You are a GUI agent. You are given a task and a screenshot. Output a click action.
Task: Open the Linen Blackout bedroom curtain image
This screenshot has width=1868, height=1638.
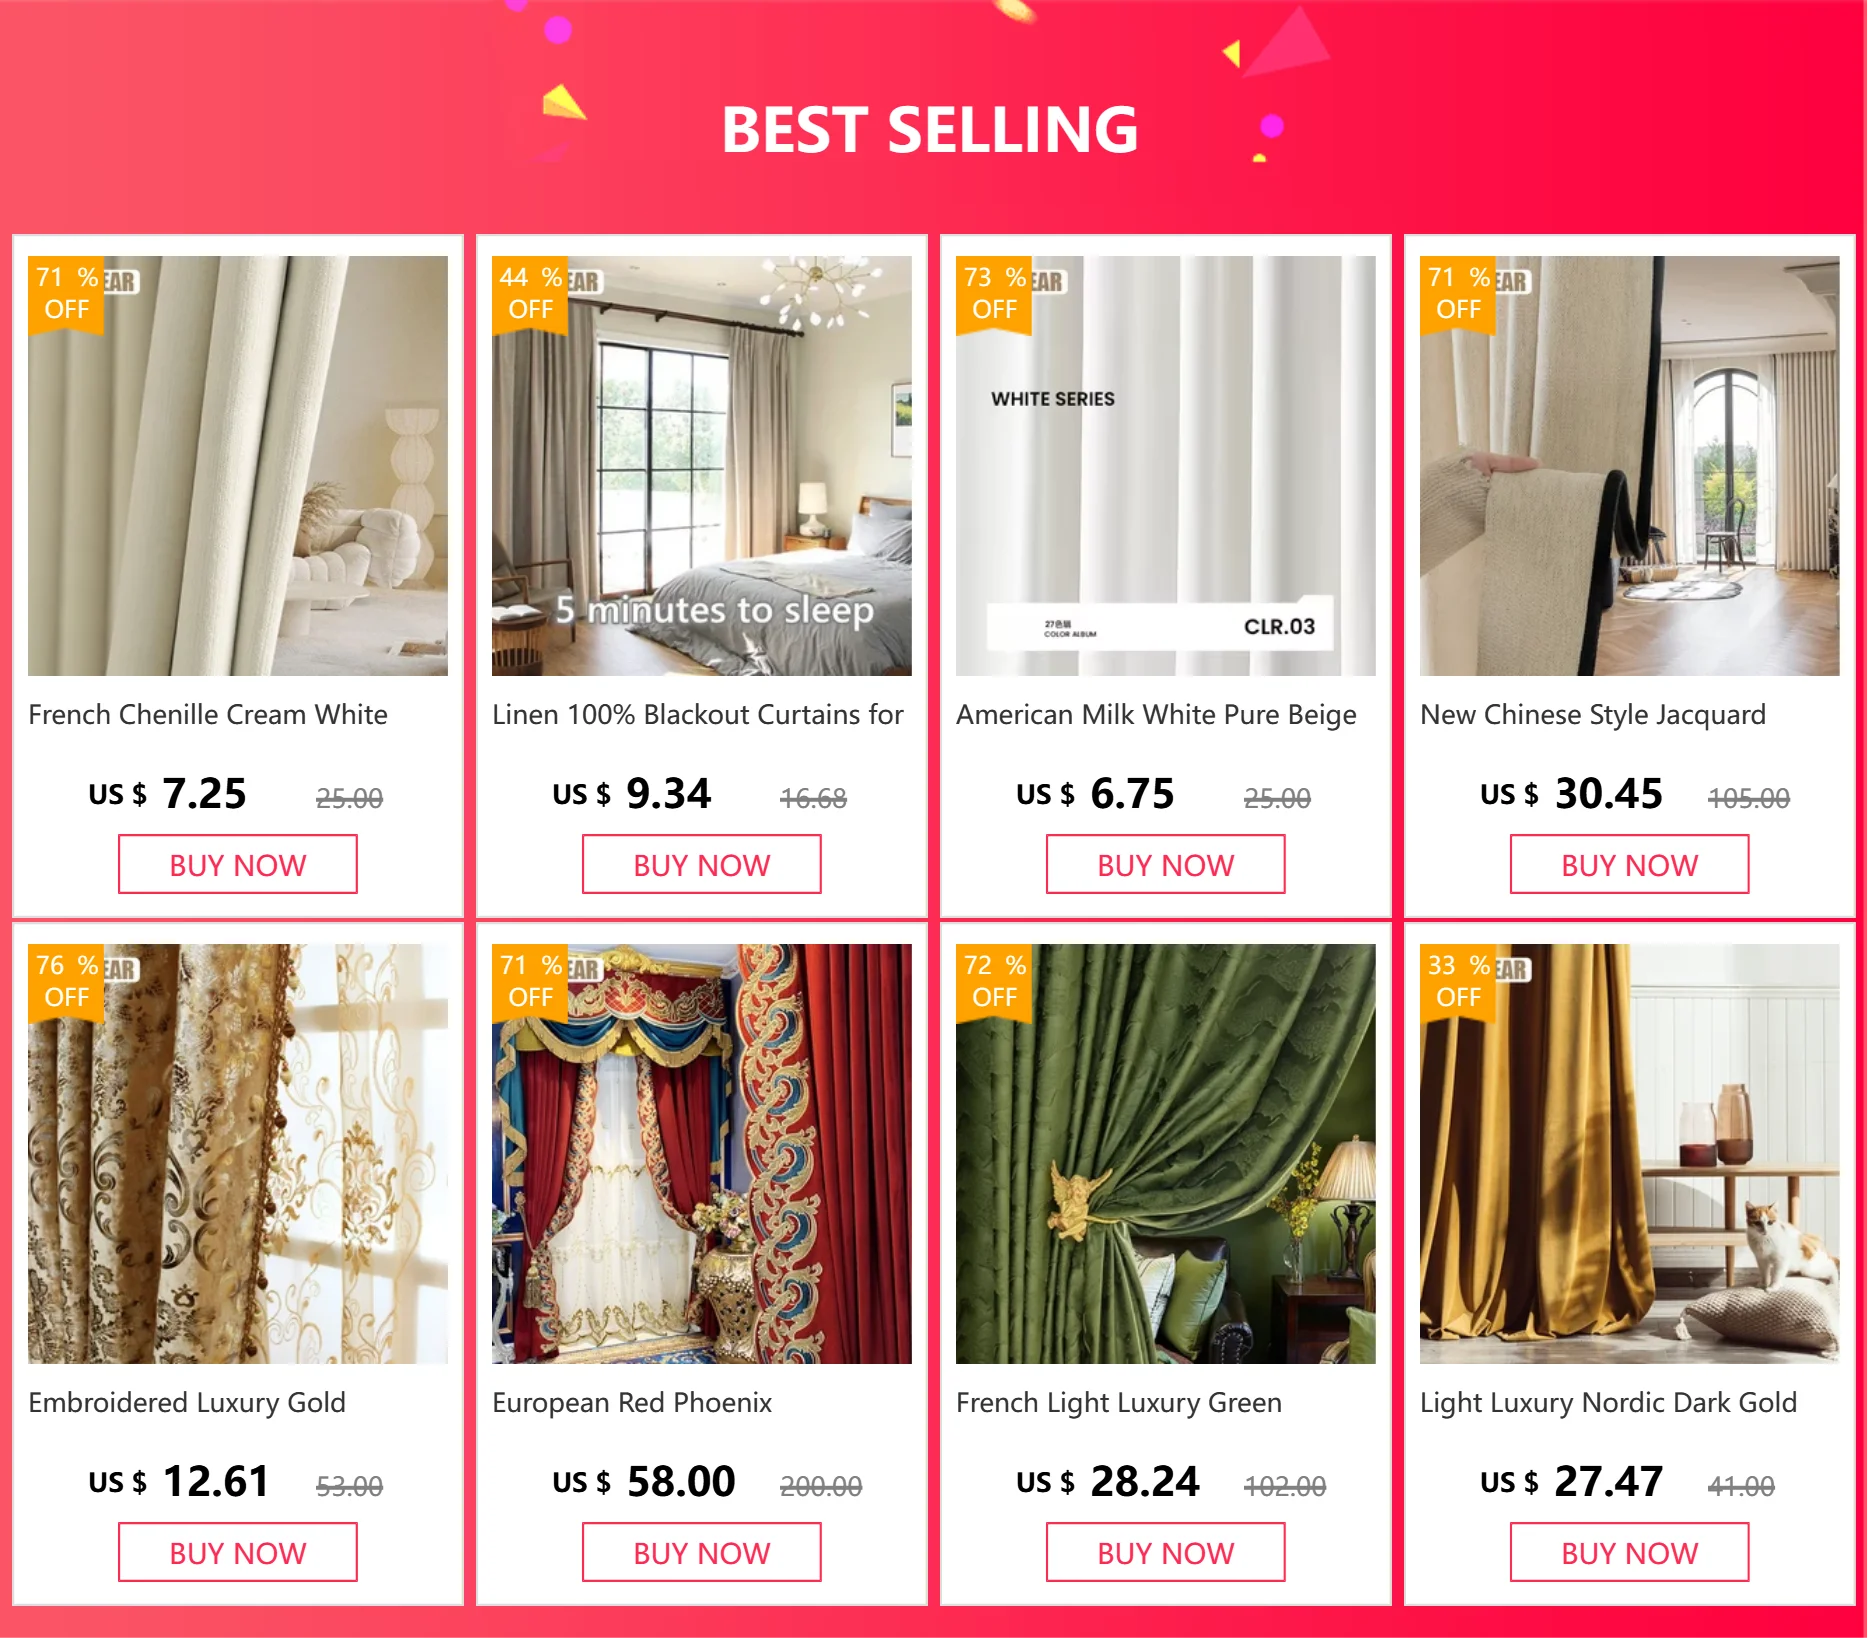tap(702, 466)
